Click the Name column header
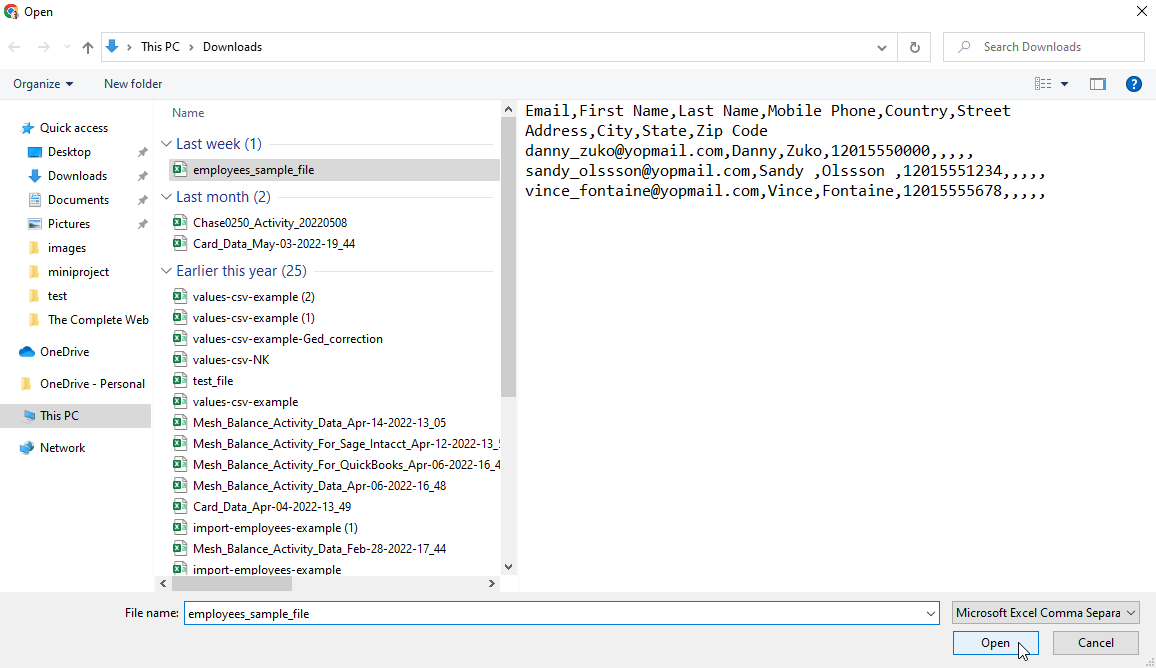This screenshot has width=1156, height=668. (188, 113)
